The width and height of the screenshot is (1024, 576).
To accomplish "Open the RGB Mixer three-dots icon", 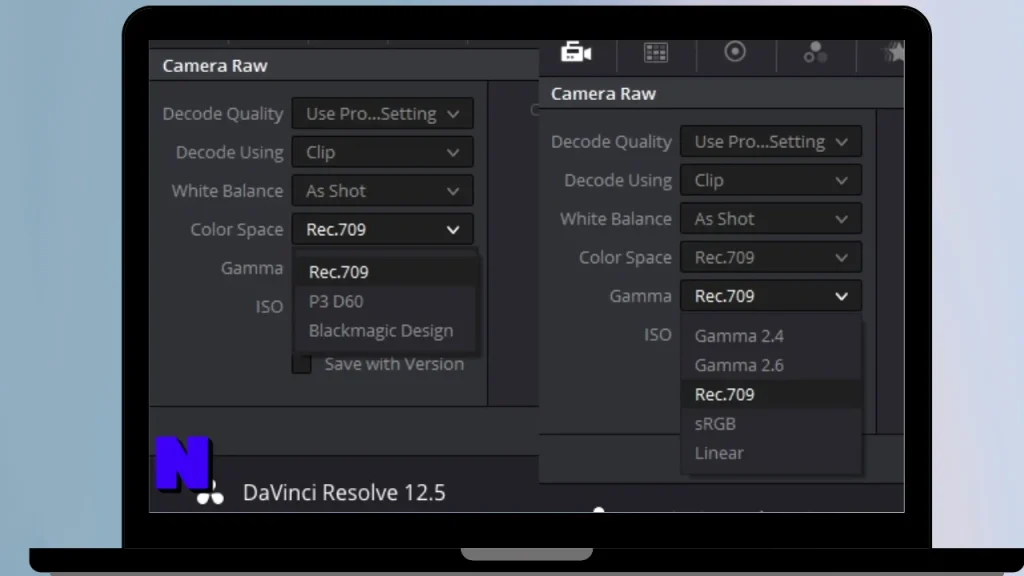I will tap(815, 52).
